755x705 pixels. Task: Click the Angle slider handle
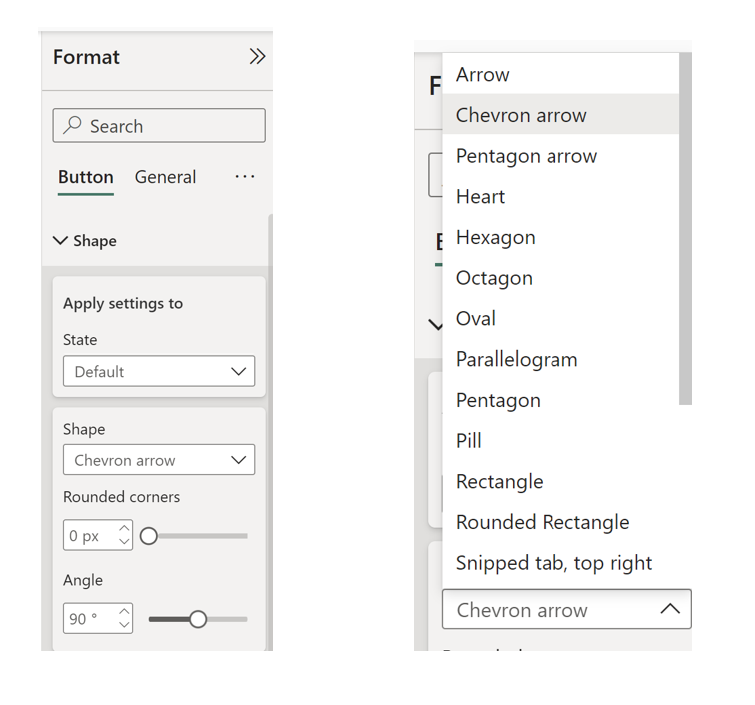coord(198,619)
